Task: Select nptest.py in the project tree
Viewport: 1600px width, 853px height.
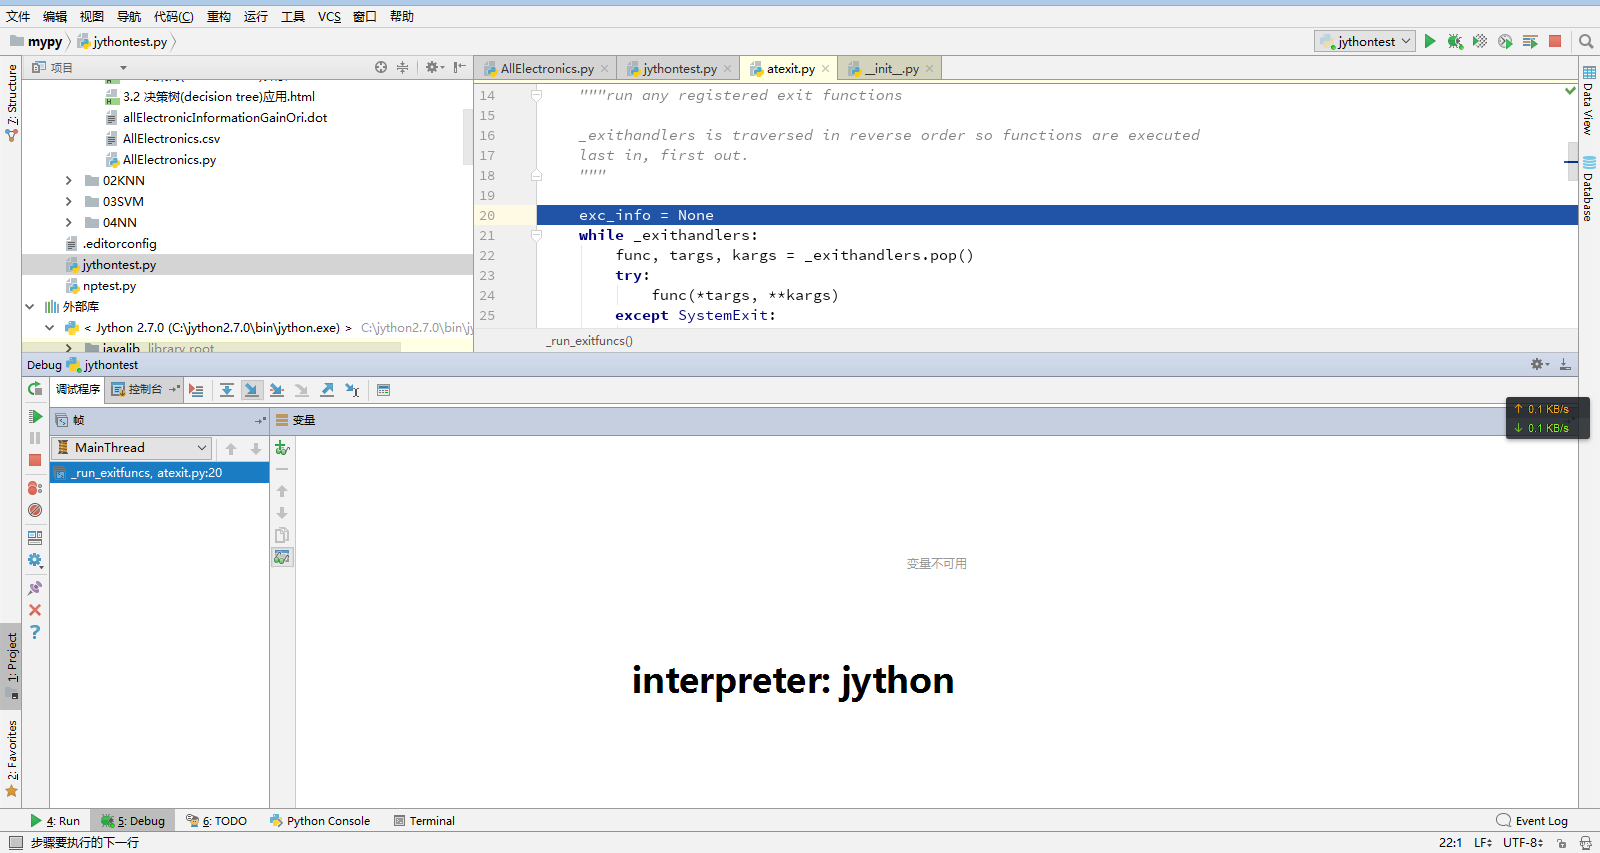Action: click(x=109, y=286)
